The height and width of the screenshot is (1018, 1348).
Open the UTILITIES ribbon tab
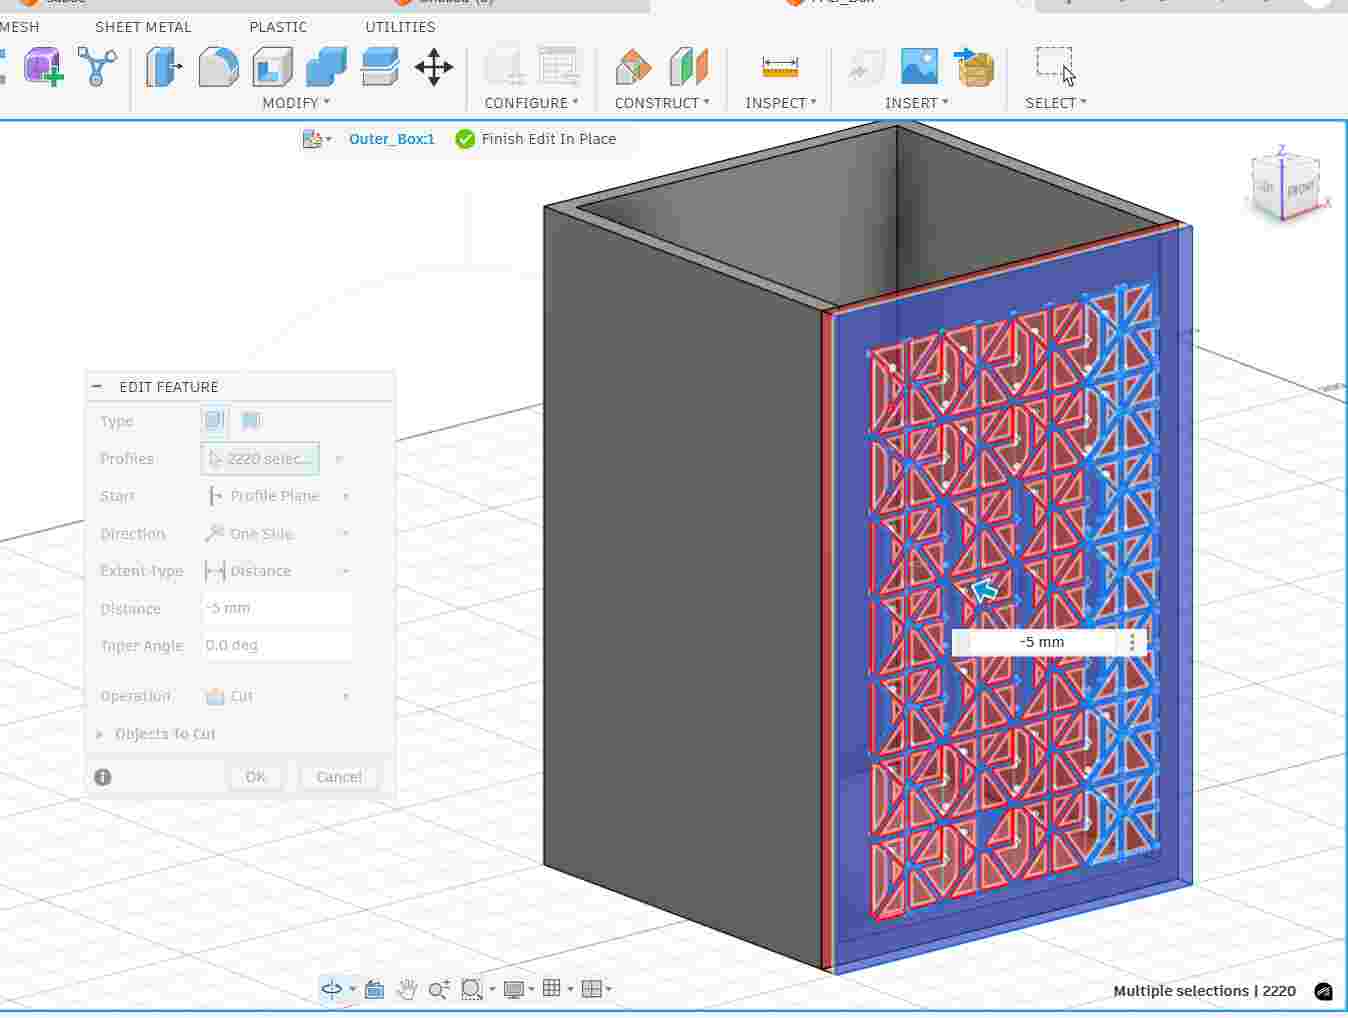pyautogui.click(x=399, y=27)
